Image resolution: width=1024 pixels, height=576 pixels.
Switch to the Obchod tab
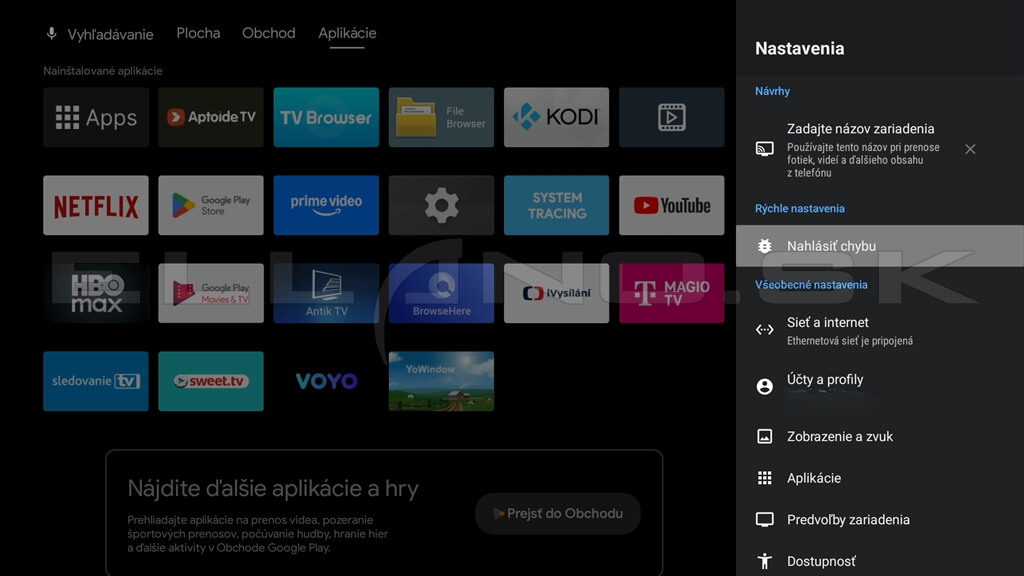click(x=269, y=33)
